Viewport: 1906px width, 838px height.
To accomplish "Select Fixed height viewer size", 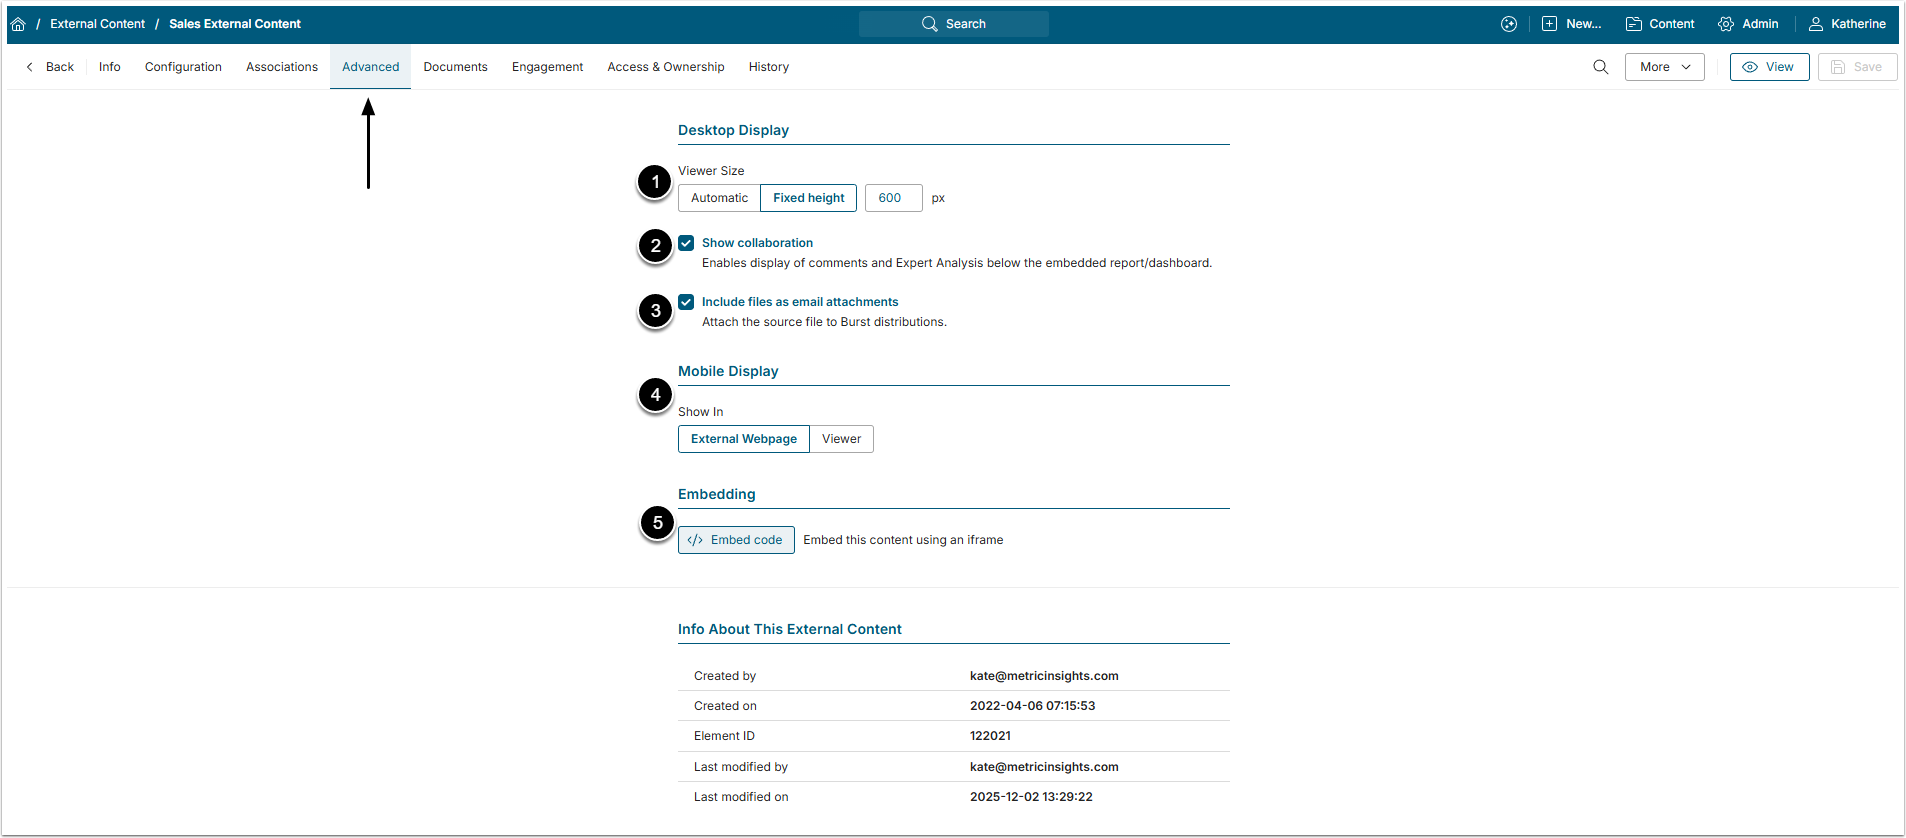I will point(808,198).
